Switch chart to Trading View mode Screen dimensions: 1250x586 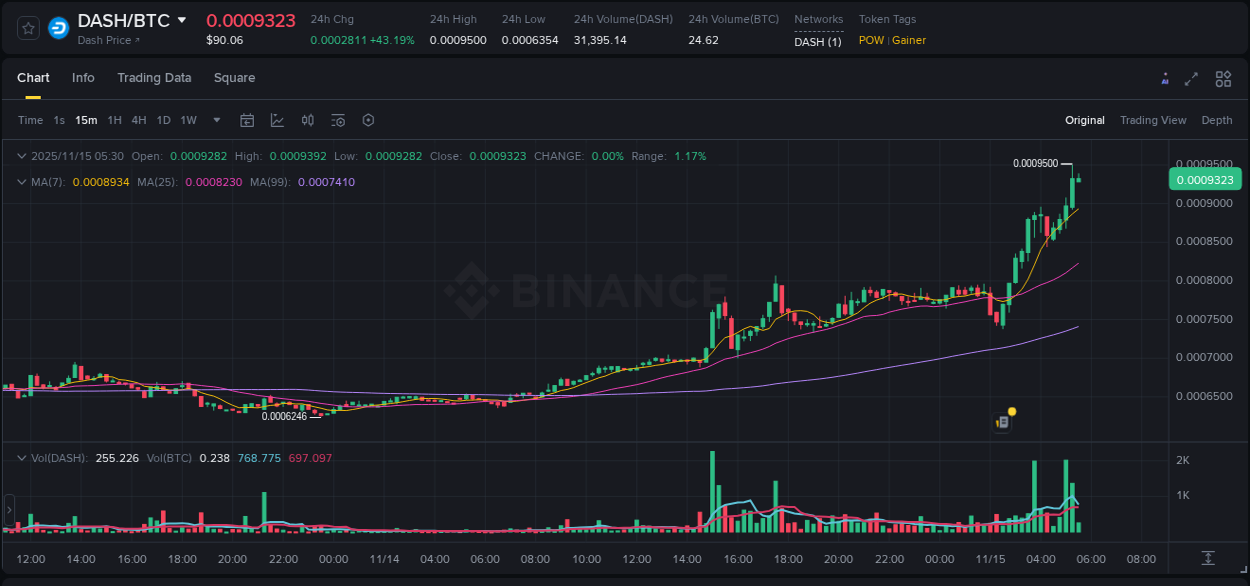point(1153,120)
